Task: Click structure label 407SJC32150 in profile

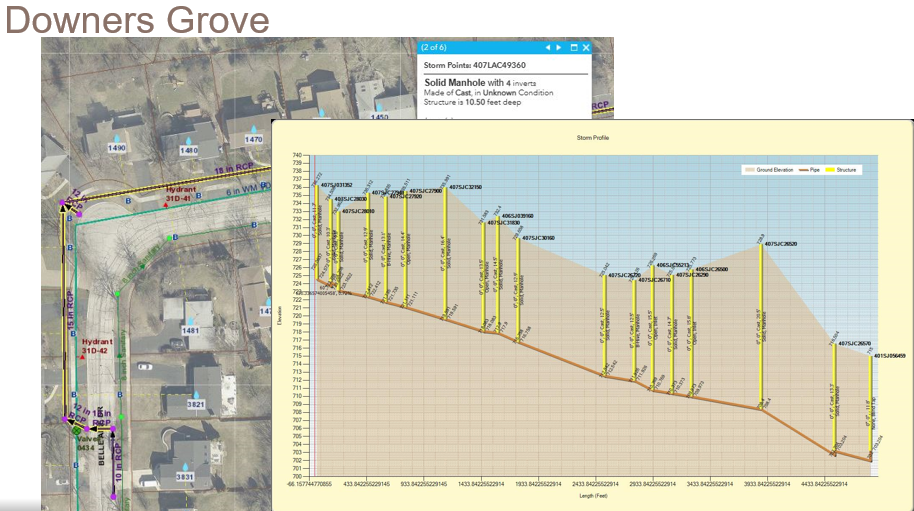Action: (465, 187)
